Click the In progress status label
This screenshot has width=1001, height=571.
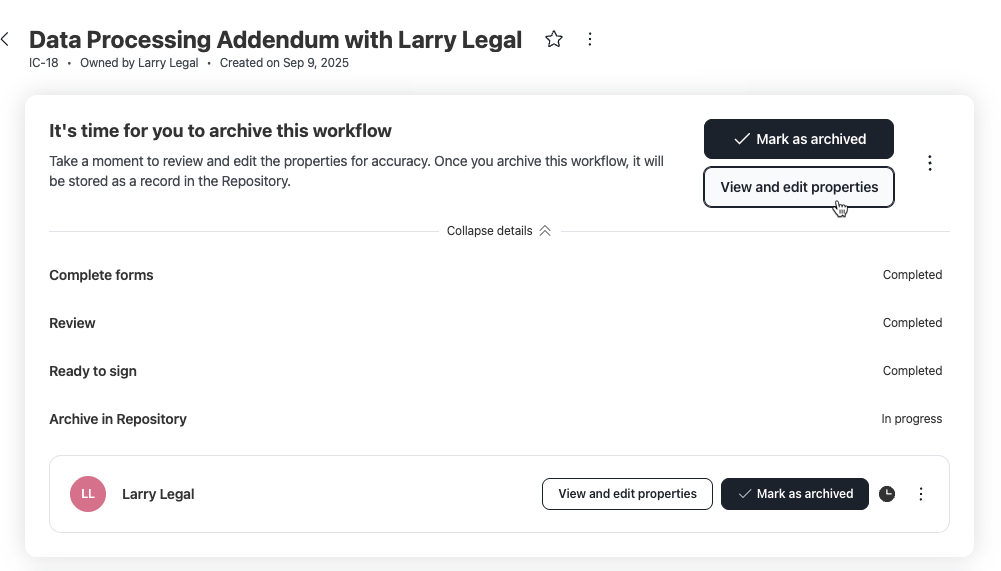[x=911, y=419]
